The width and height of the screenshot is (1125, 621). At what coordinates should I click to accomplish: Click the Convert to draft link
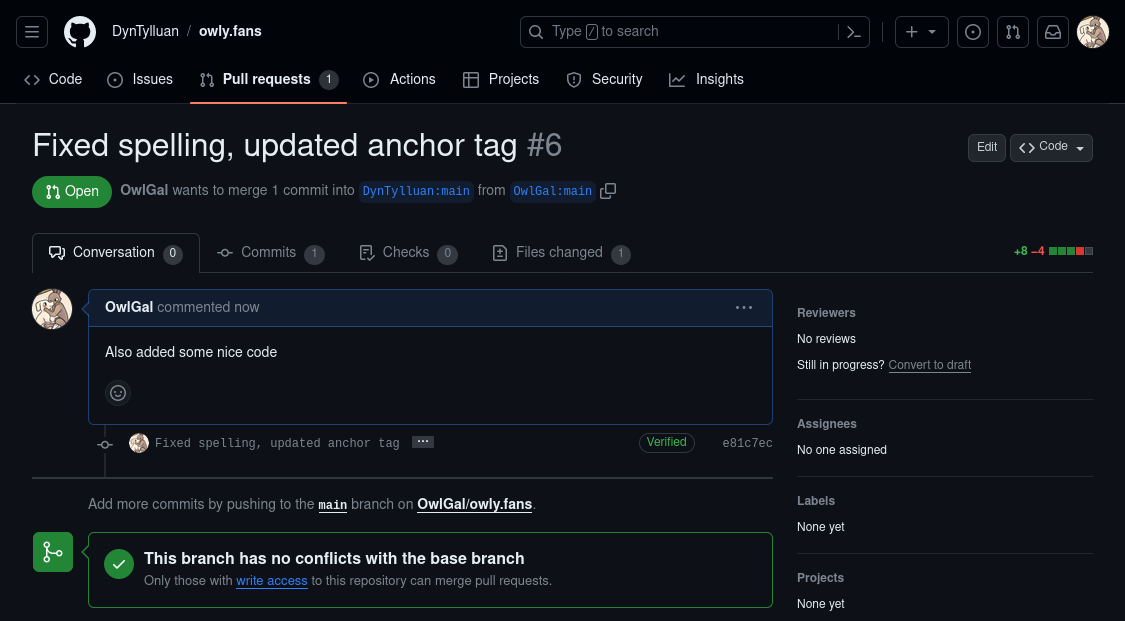tap(929, 365)
